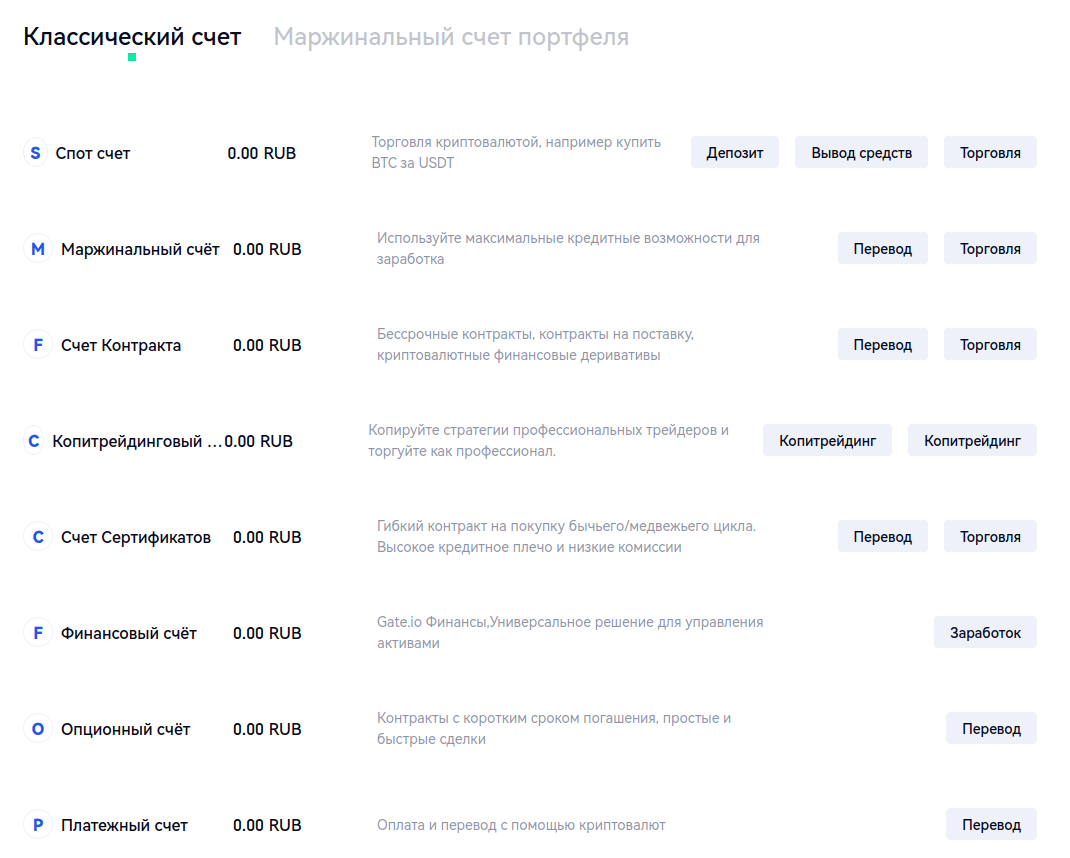
Task: Open Торговля for the Спот счет
Action: 990,153
